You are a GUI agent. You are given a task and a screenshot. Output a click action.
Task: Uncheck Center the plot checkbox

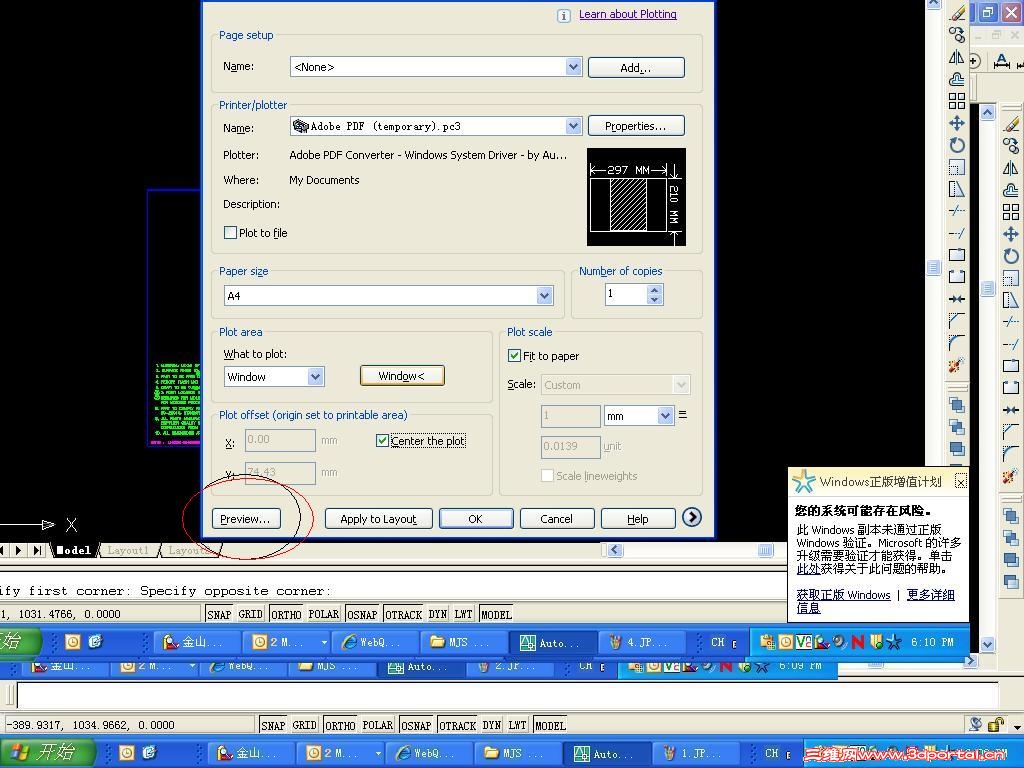pyautogui.click(x=382, y=441)
